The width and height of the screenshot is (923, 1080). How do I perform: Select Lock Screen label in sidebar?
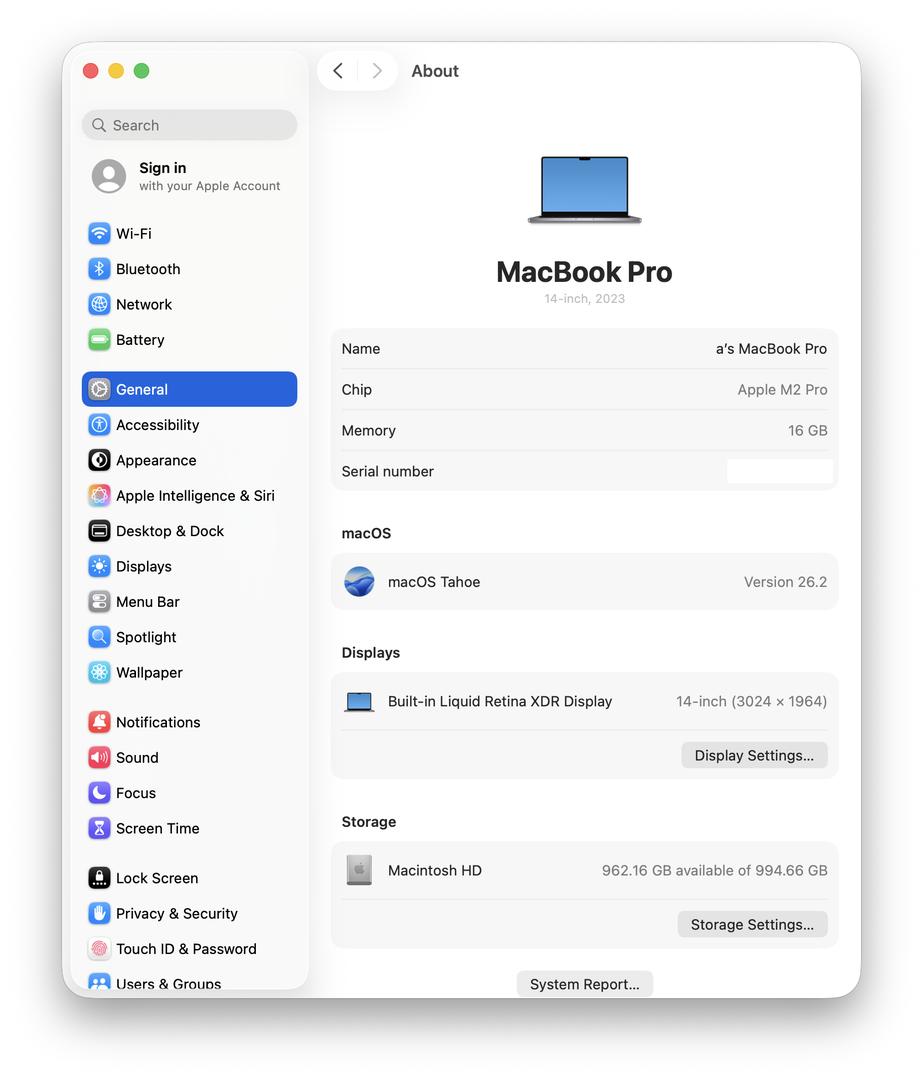click(x=157, y=878)
